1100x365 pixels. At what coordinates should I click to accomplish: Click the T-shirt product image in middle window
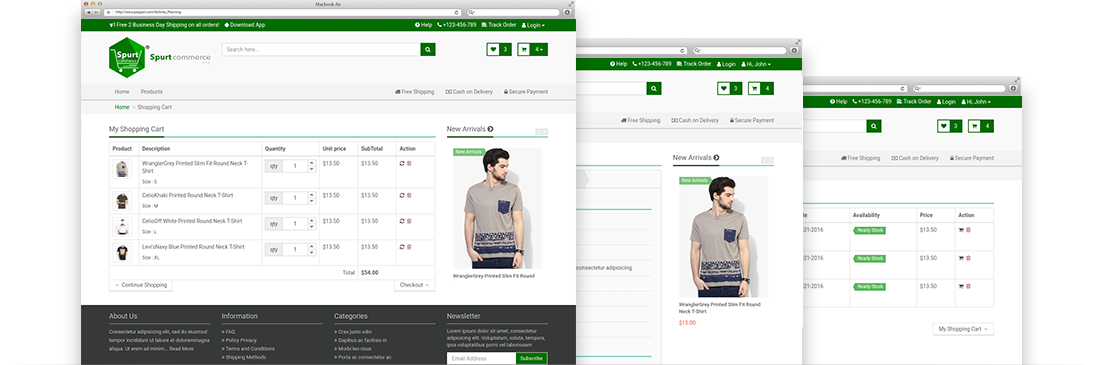[723, 237]
